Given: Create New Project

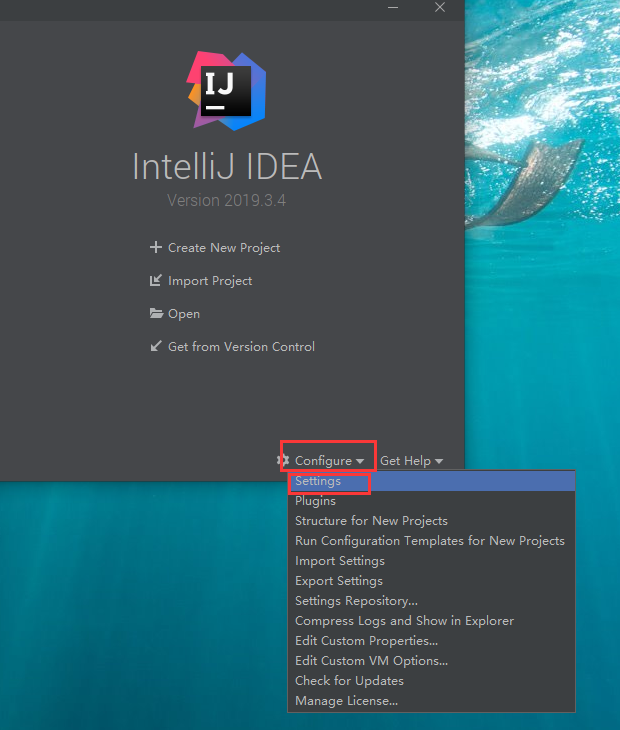Looking at the screenshot, I should [224, 248].
